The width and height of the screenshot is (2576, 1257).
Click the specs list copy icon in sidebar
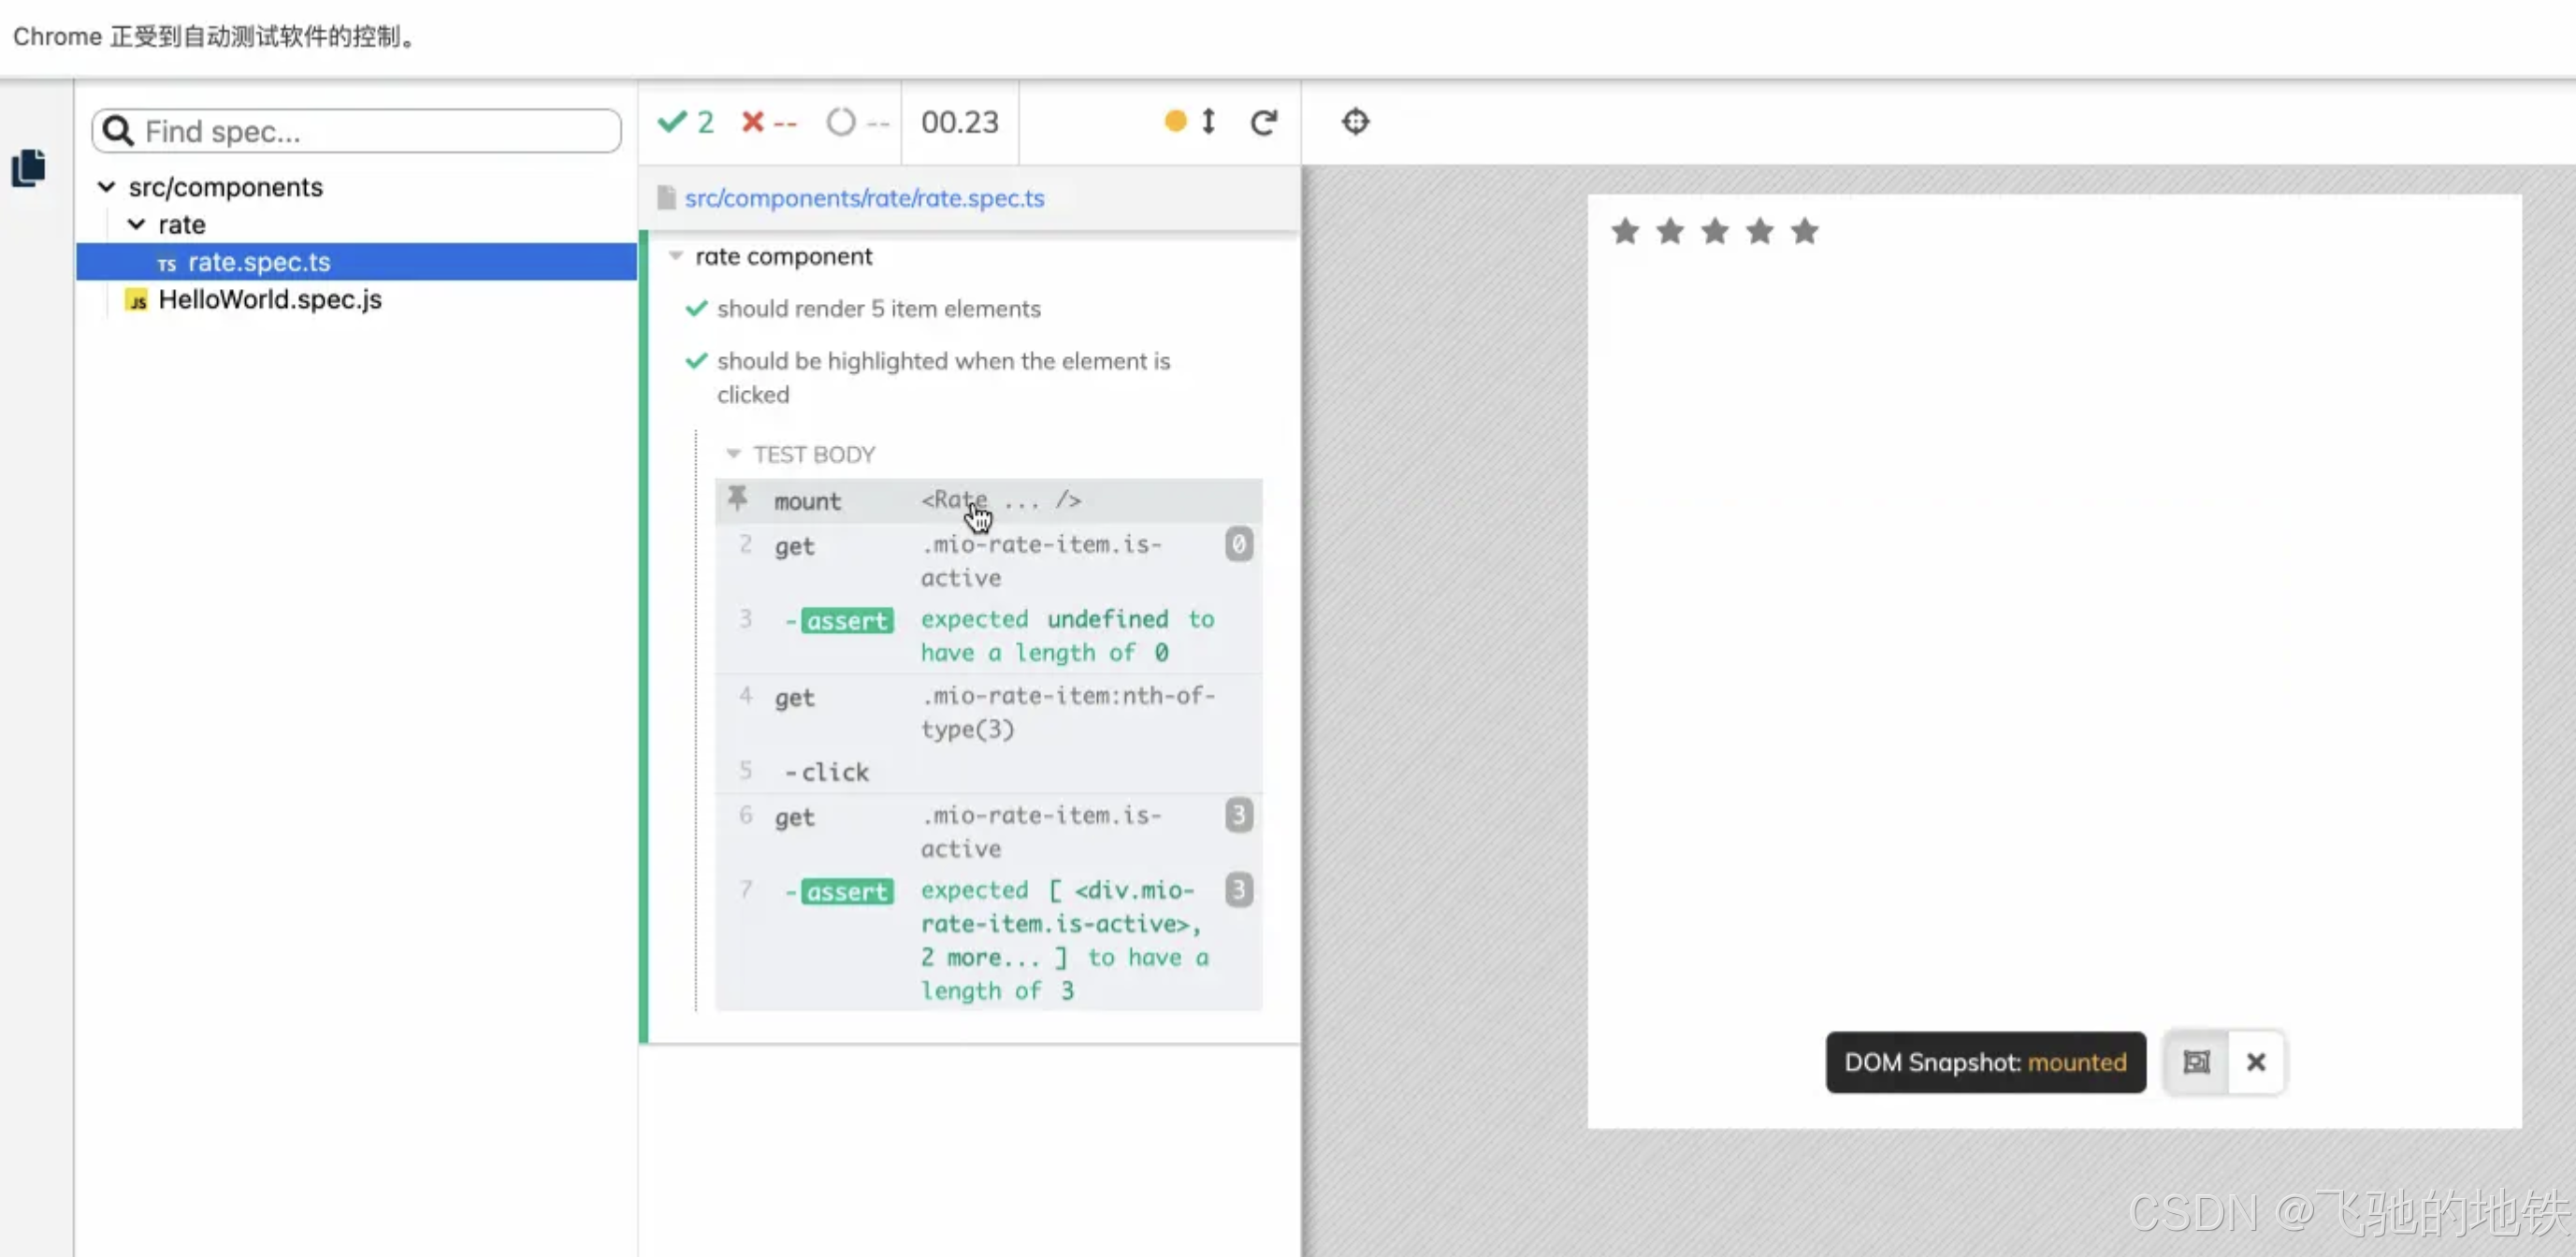(28, 167)
